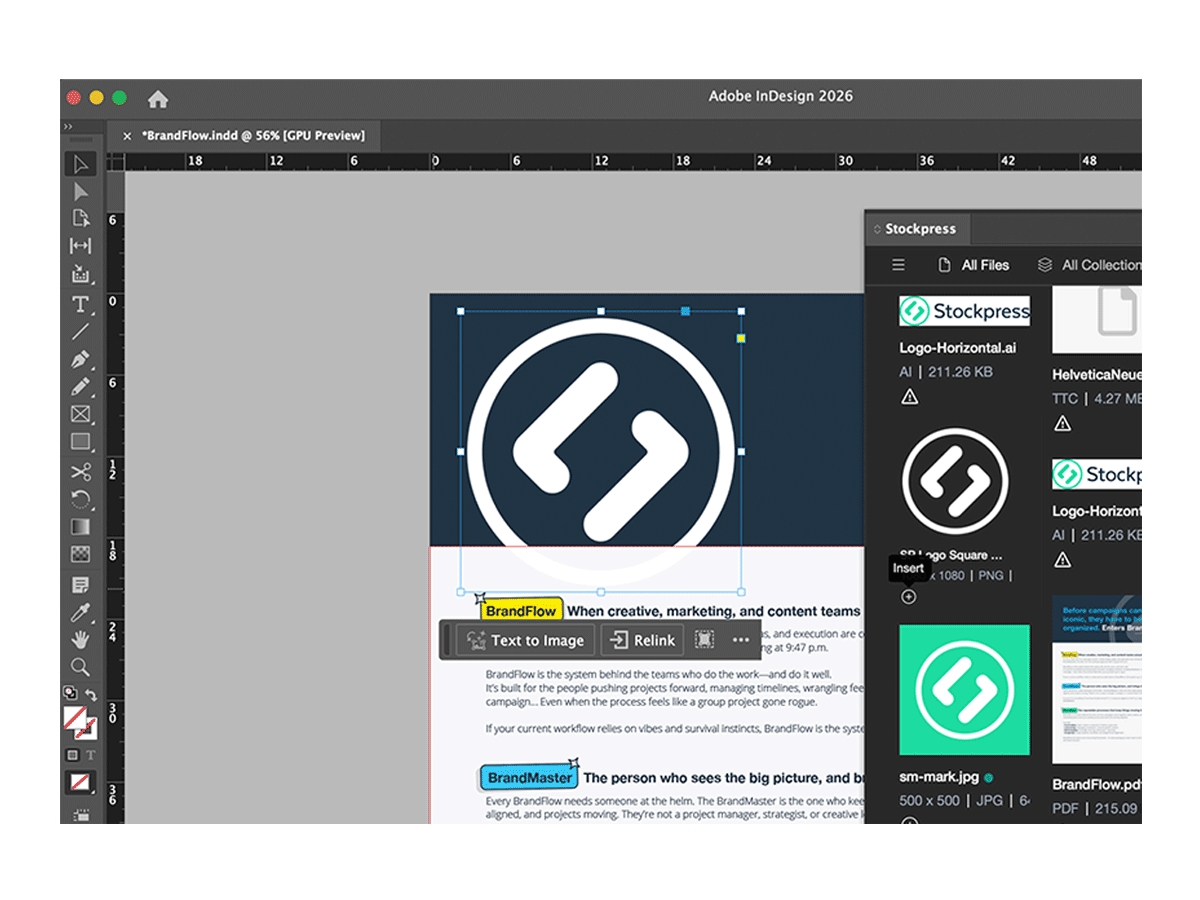1200x900 pixels.
Task: Close the BrandFlow.indd document tab
Action: point(127,136)
